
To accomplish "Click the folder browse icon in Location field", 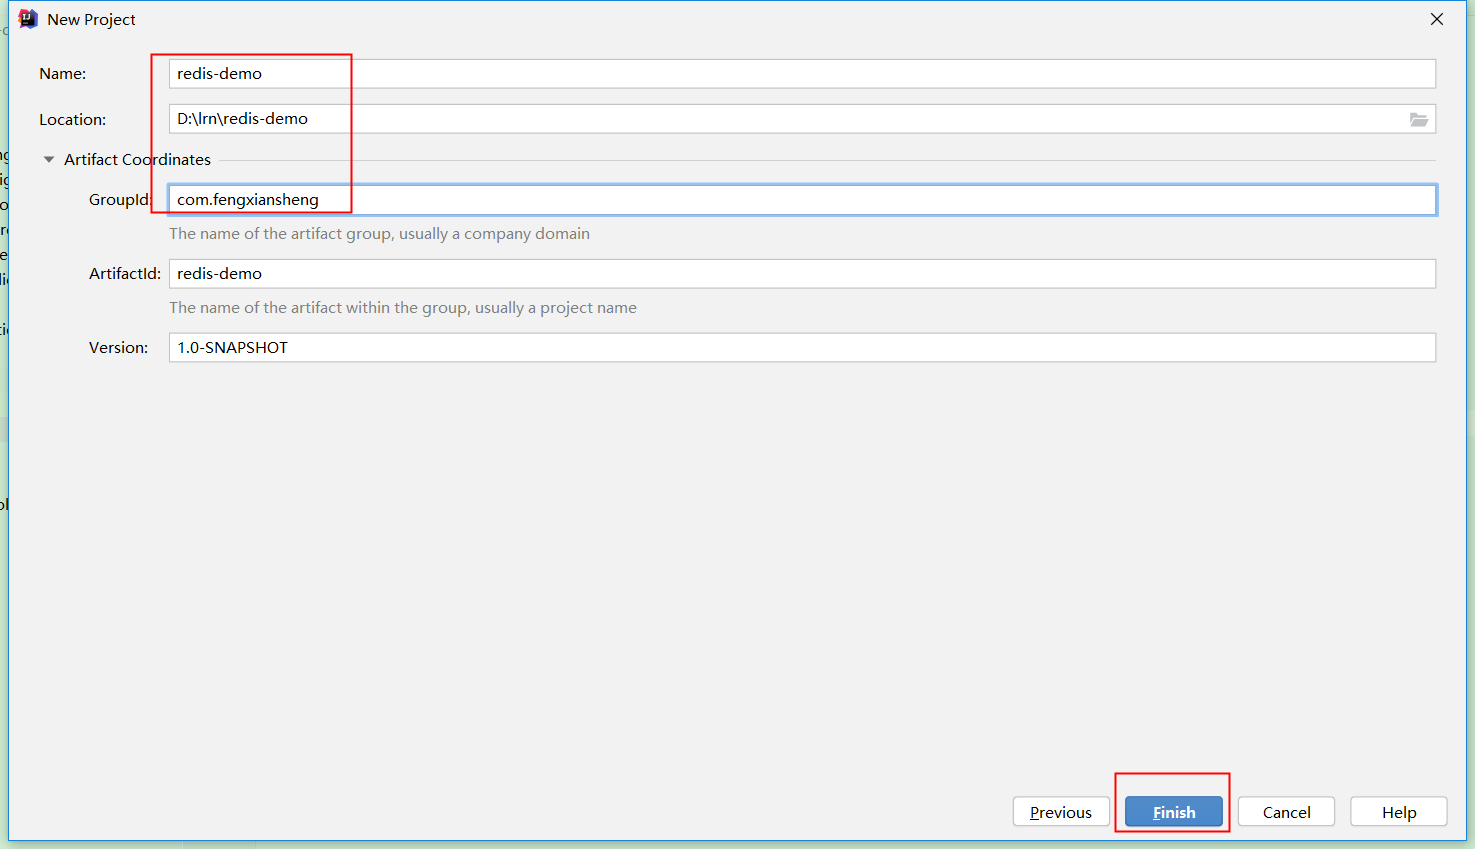I will pos(1418,120).
